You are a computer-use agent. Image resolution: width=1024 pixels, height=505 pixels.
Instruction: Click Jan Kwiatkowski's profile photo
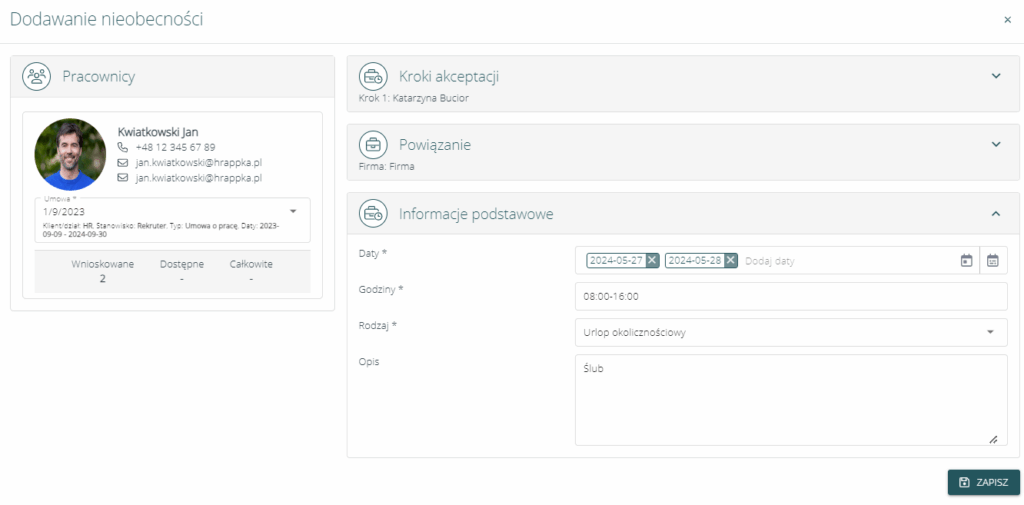coord(71,154)
